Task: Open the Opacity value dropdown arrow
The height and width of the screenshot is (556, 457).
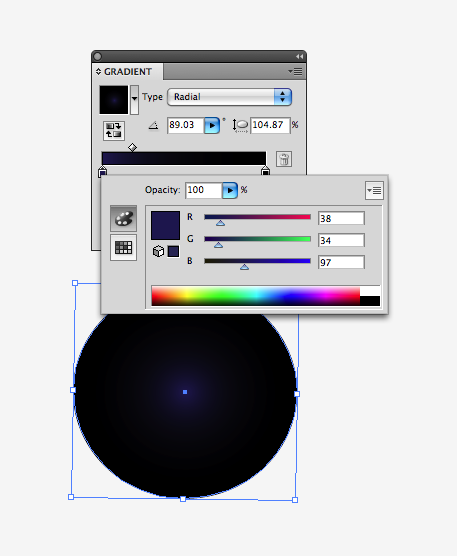Action: click(230, 190)
